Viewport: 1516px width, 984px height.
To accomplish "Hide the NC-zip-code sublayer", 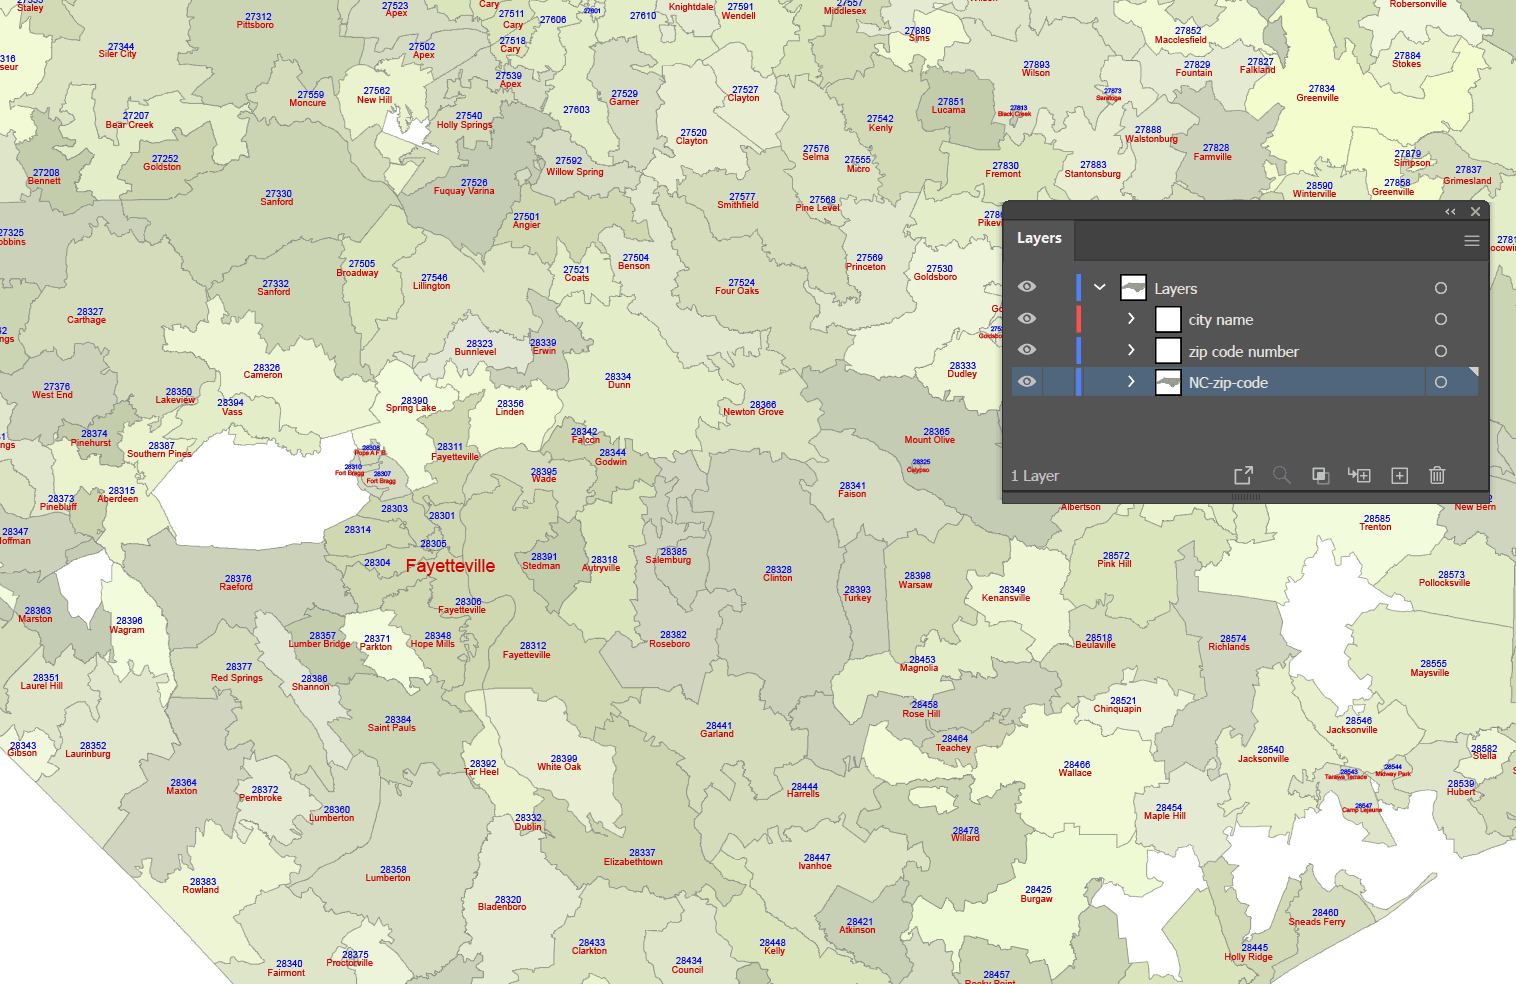I will tap(1027, 382).
